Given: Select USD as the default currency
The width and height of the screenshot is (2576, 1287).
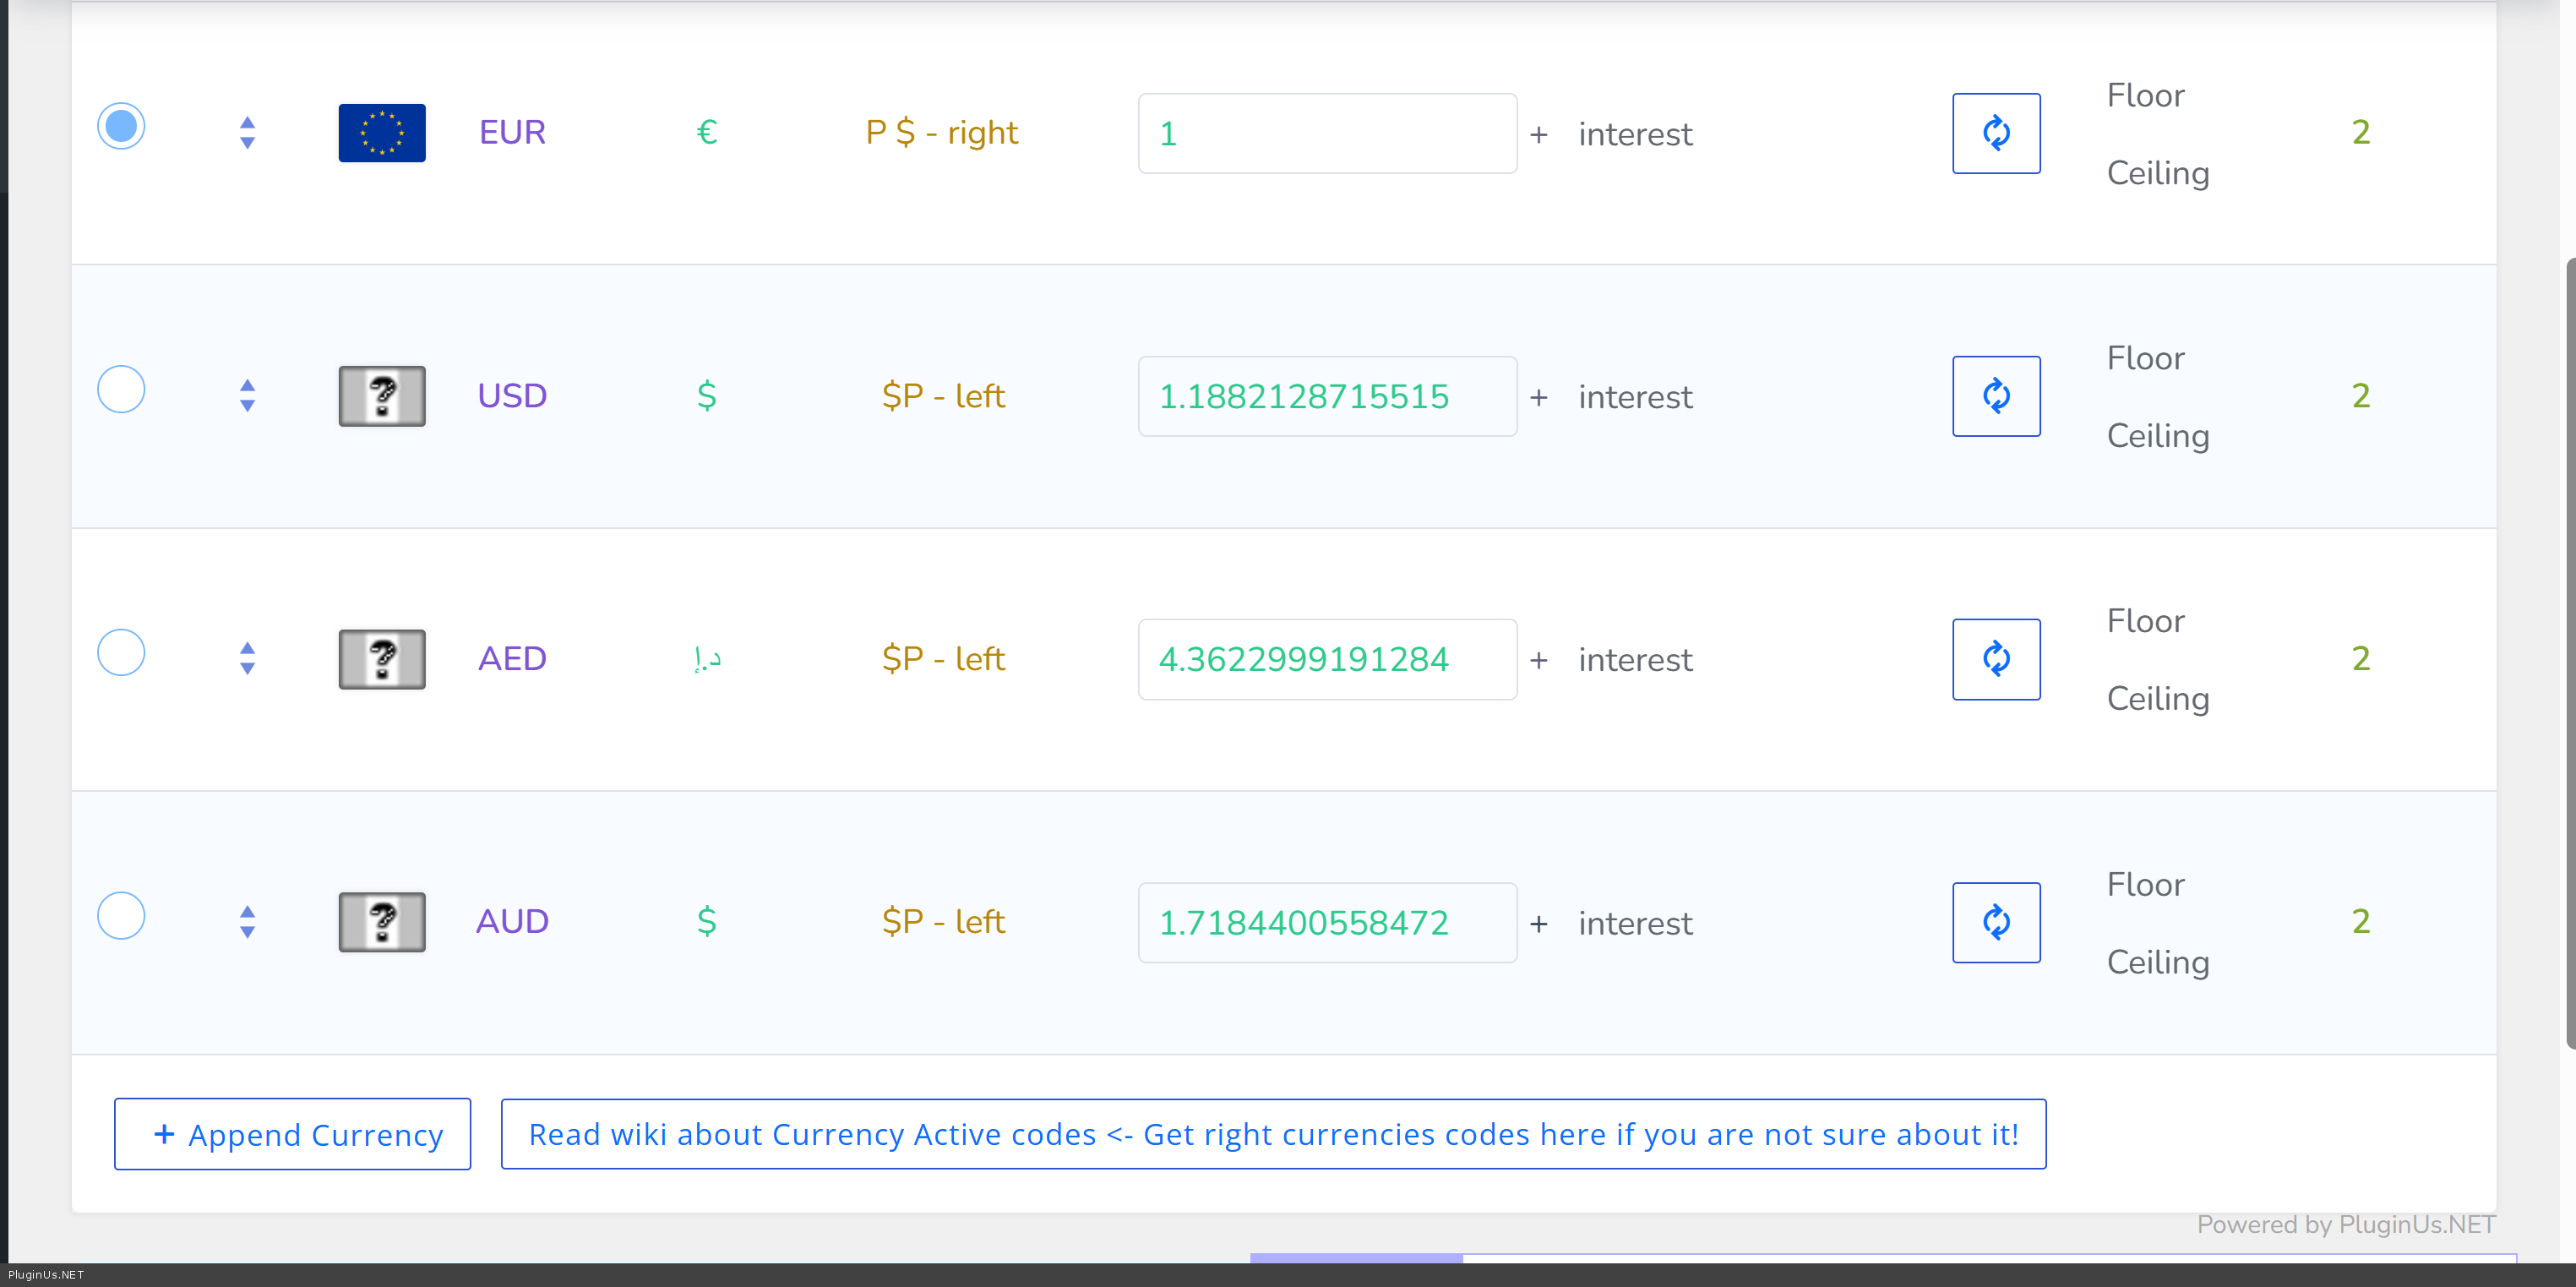Looking at the screenshot, I should click(x=121, y=389).
